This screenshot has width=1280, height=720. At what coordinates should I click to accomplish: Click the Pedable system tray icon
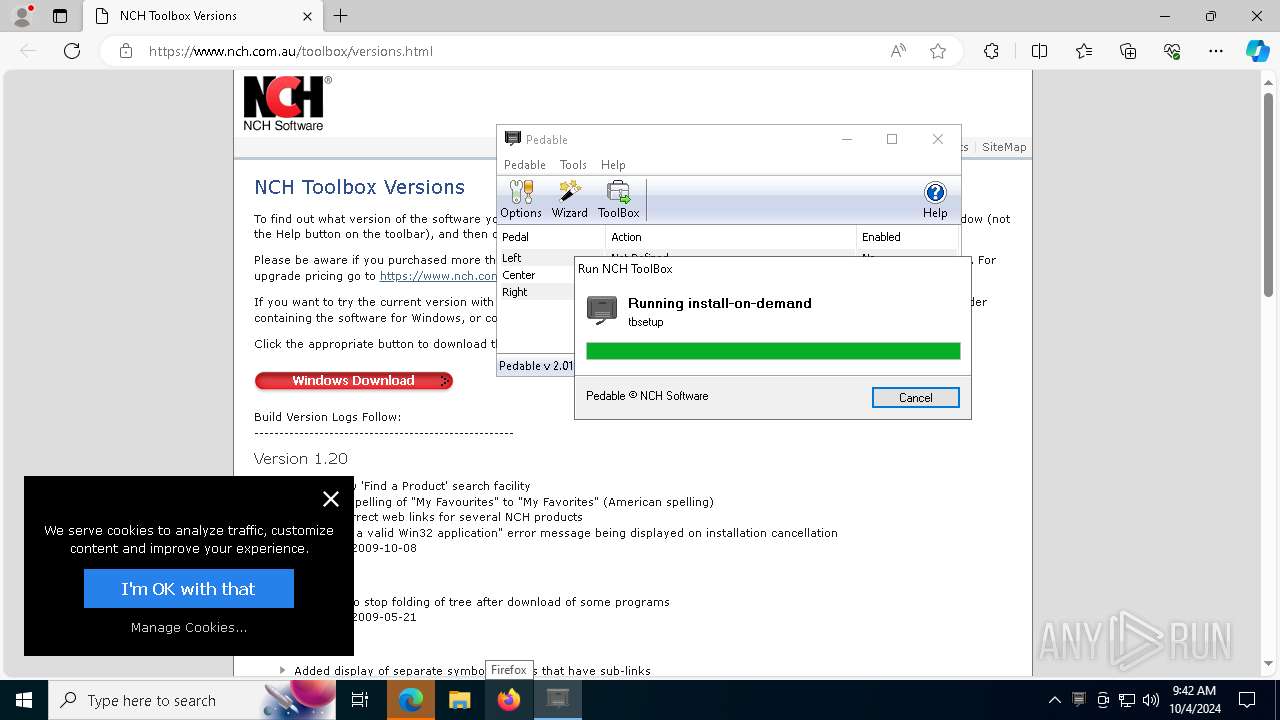(1079, 700)
